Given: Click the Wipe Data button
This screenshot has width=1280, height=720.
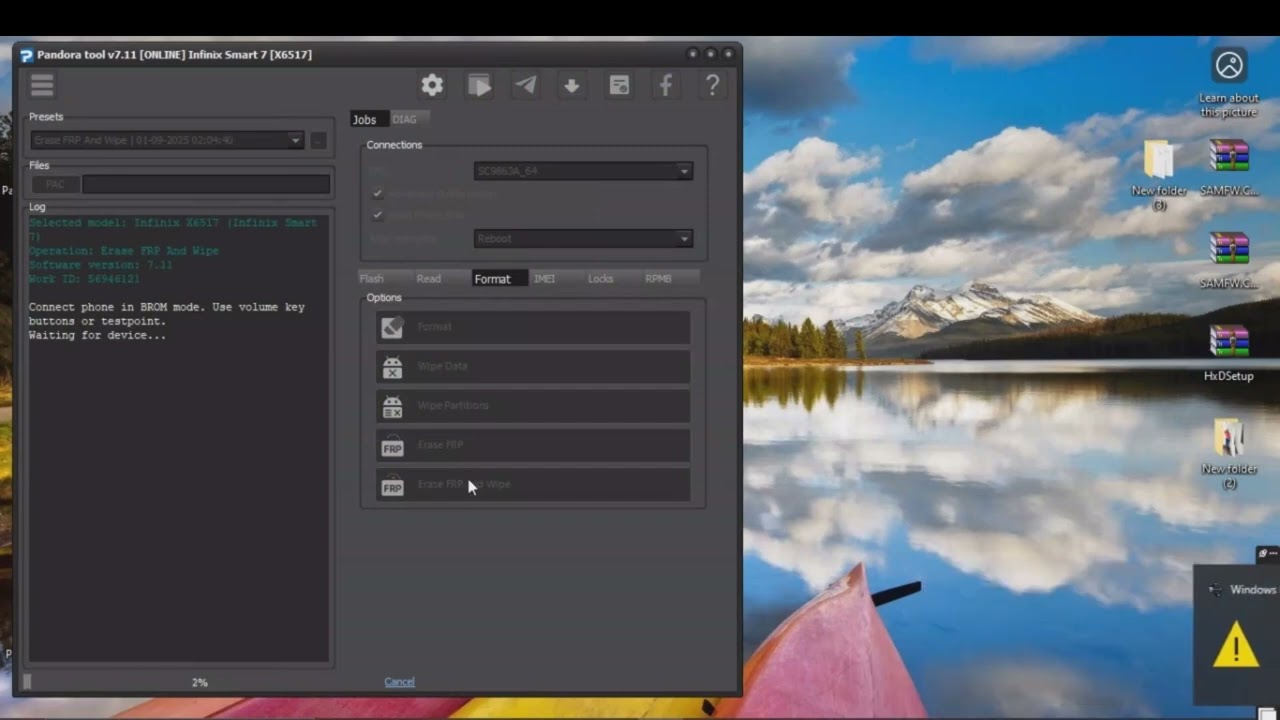Looking at the screenshot, I should tap(533, 367).
